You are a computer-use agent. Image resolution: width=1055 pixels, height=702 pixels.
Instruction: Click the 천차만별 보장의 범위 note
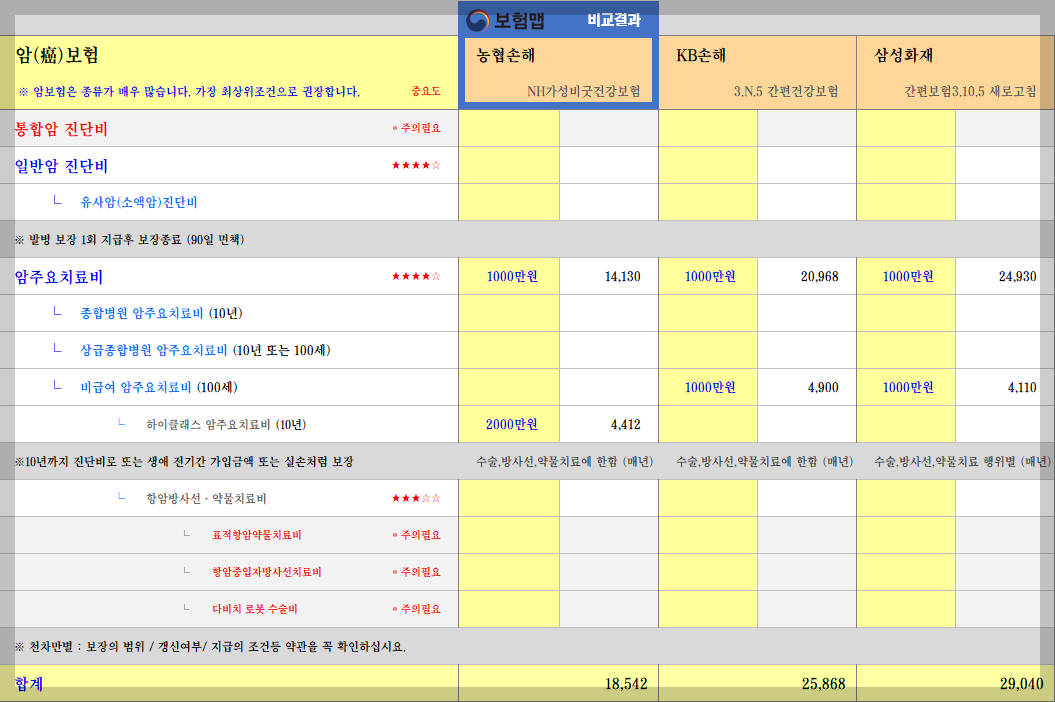click(210, 647)
